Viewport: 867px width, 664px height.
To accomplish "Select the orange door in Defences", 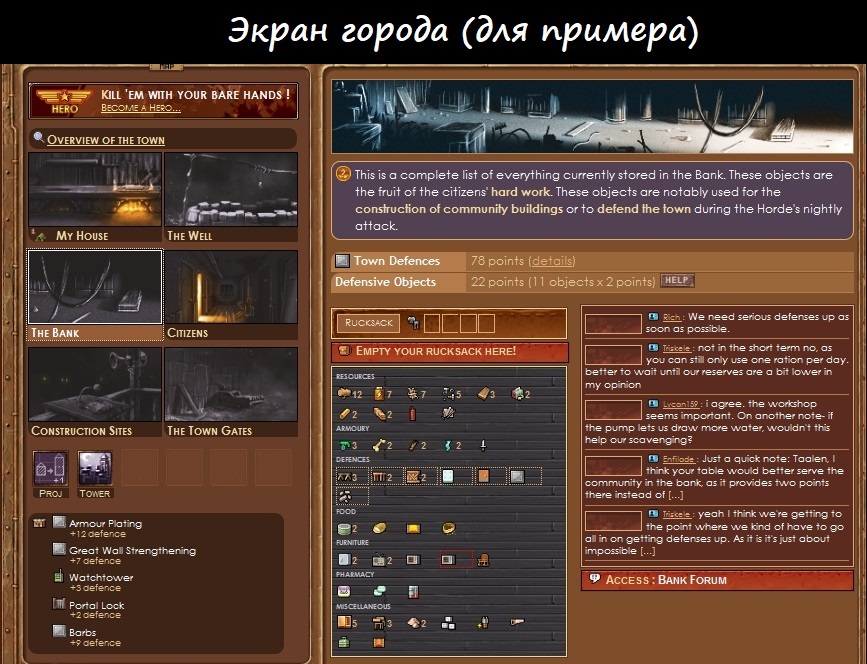I will [483, 477].
